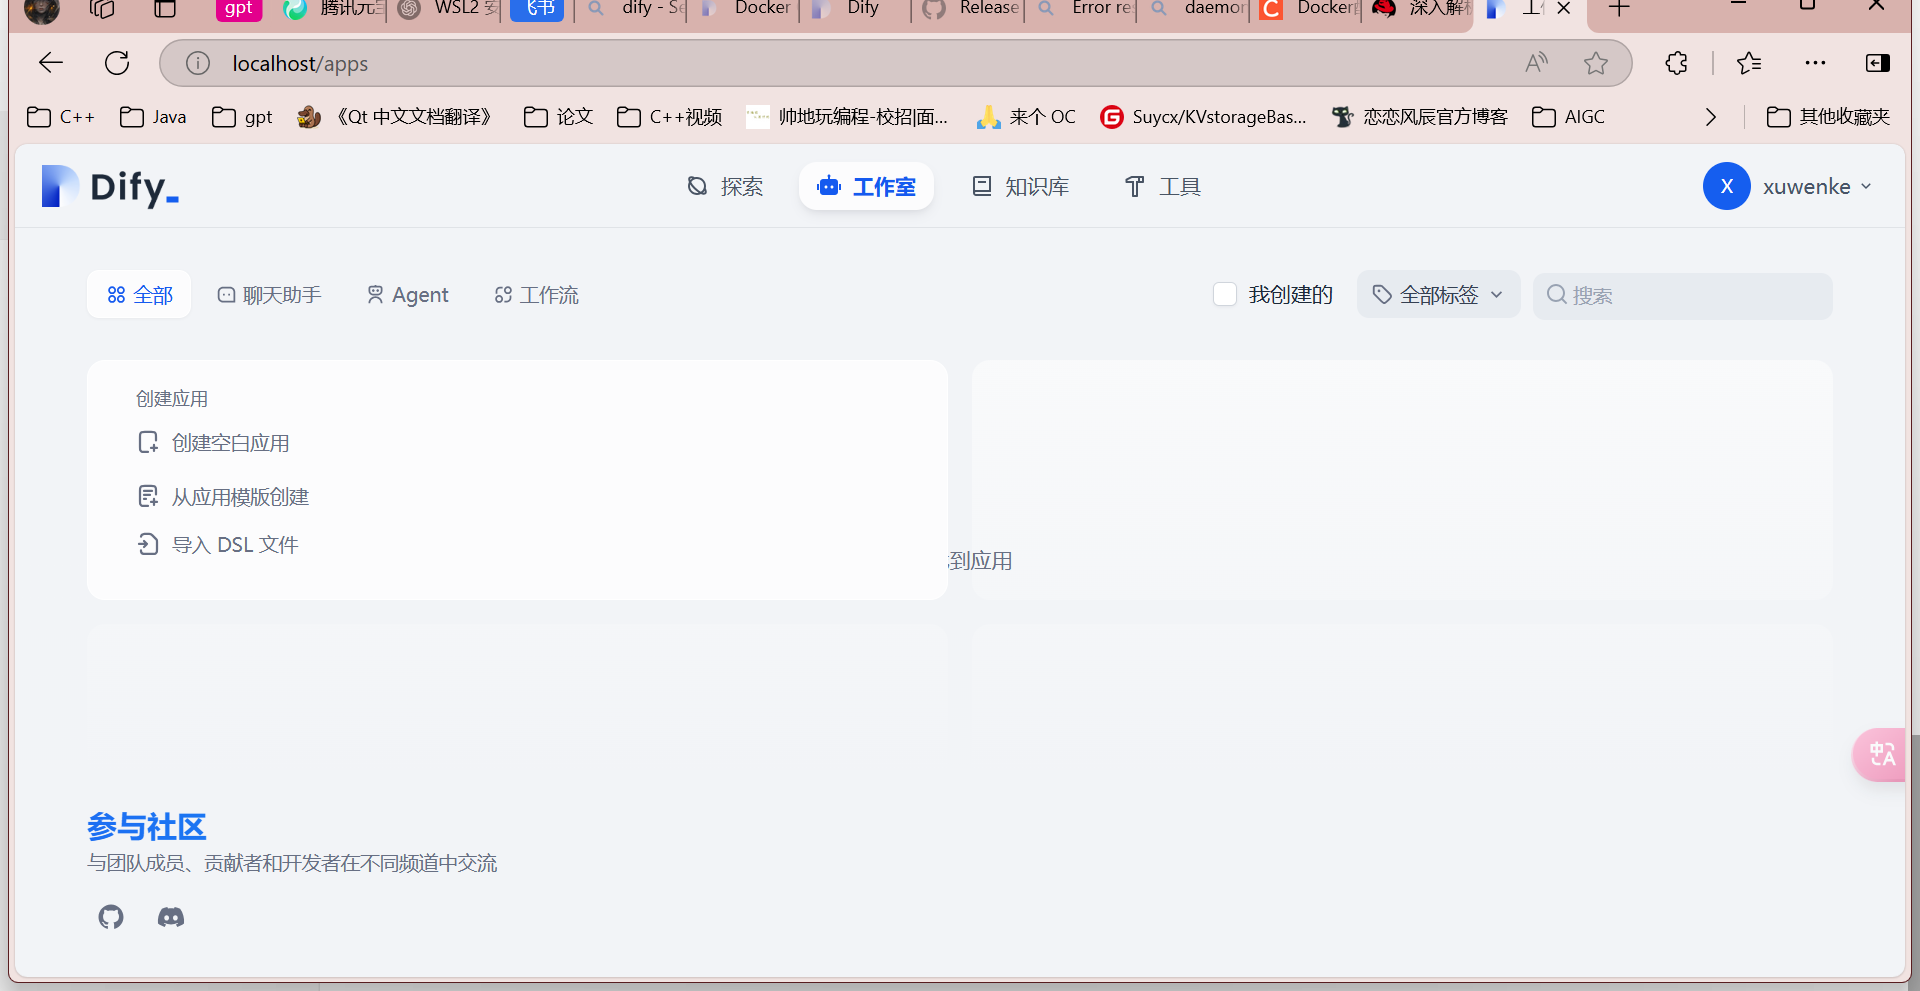The width and height of the screenshot is (1920, 991).
Task: Open the Discord community icon
Action: coord(171,917)
